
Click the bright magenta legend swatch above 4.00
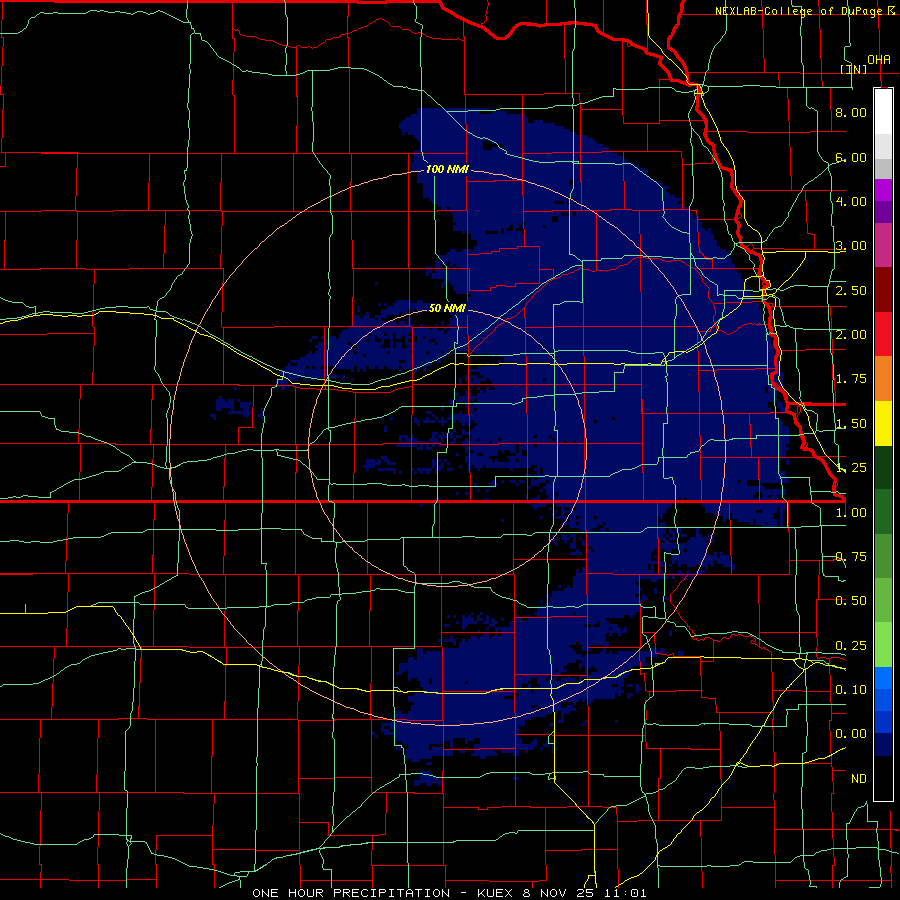tap(883, 190)
